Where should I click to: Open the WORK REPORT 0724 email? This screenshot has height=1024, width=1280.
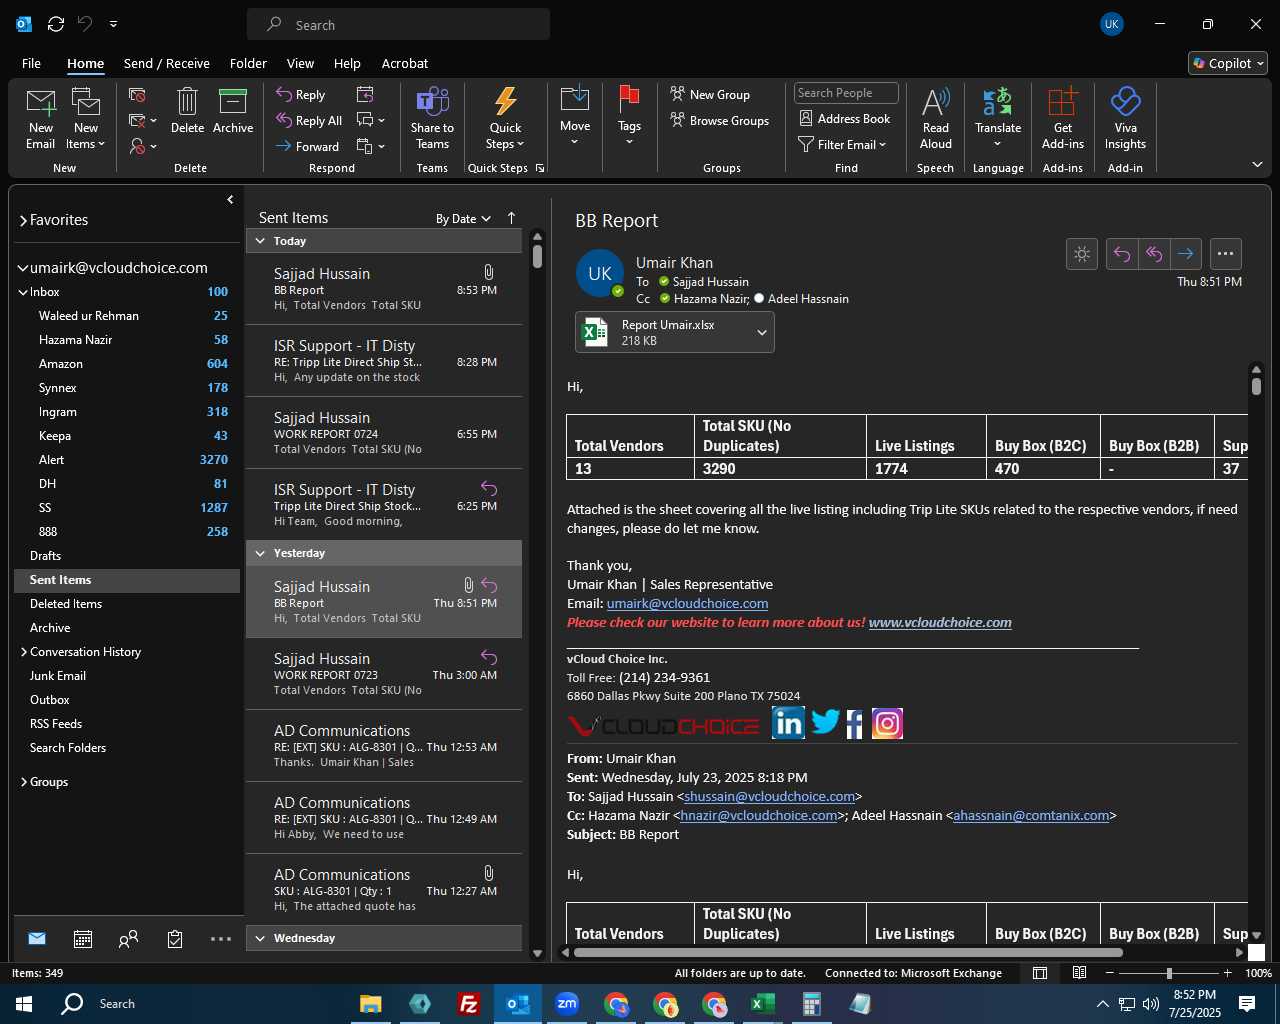point(384,433)
